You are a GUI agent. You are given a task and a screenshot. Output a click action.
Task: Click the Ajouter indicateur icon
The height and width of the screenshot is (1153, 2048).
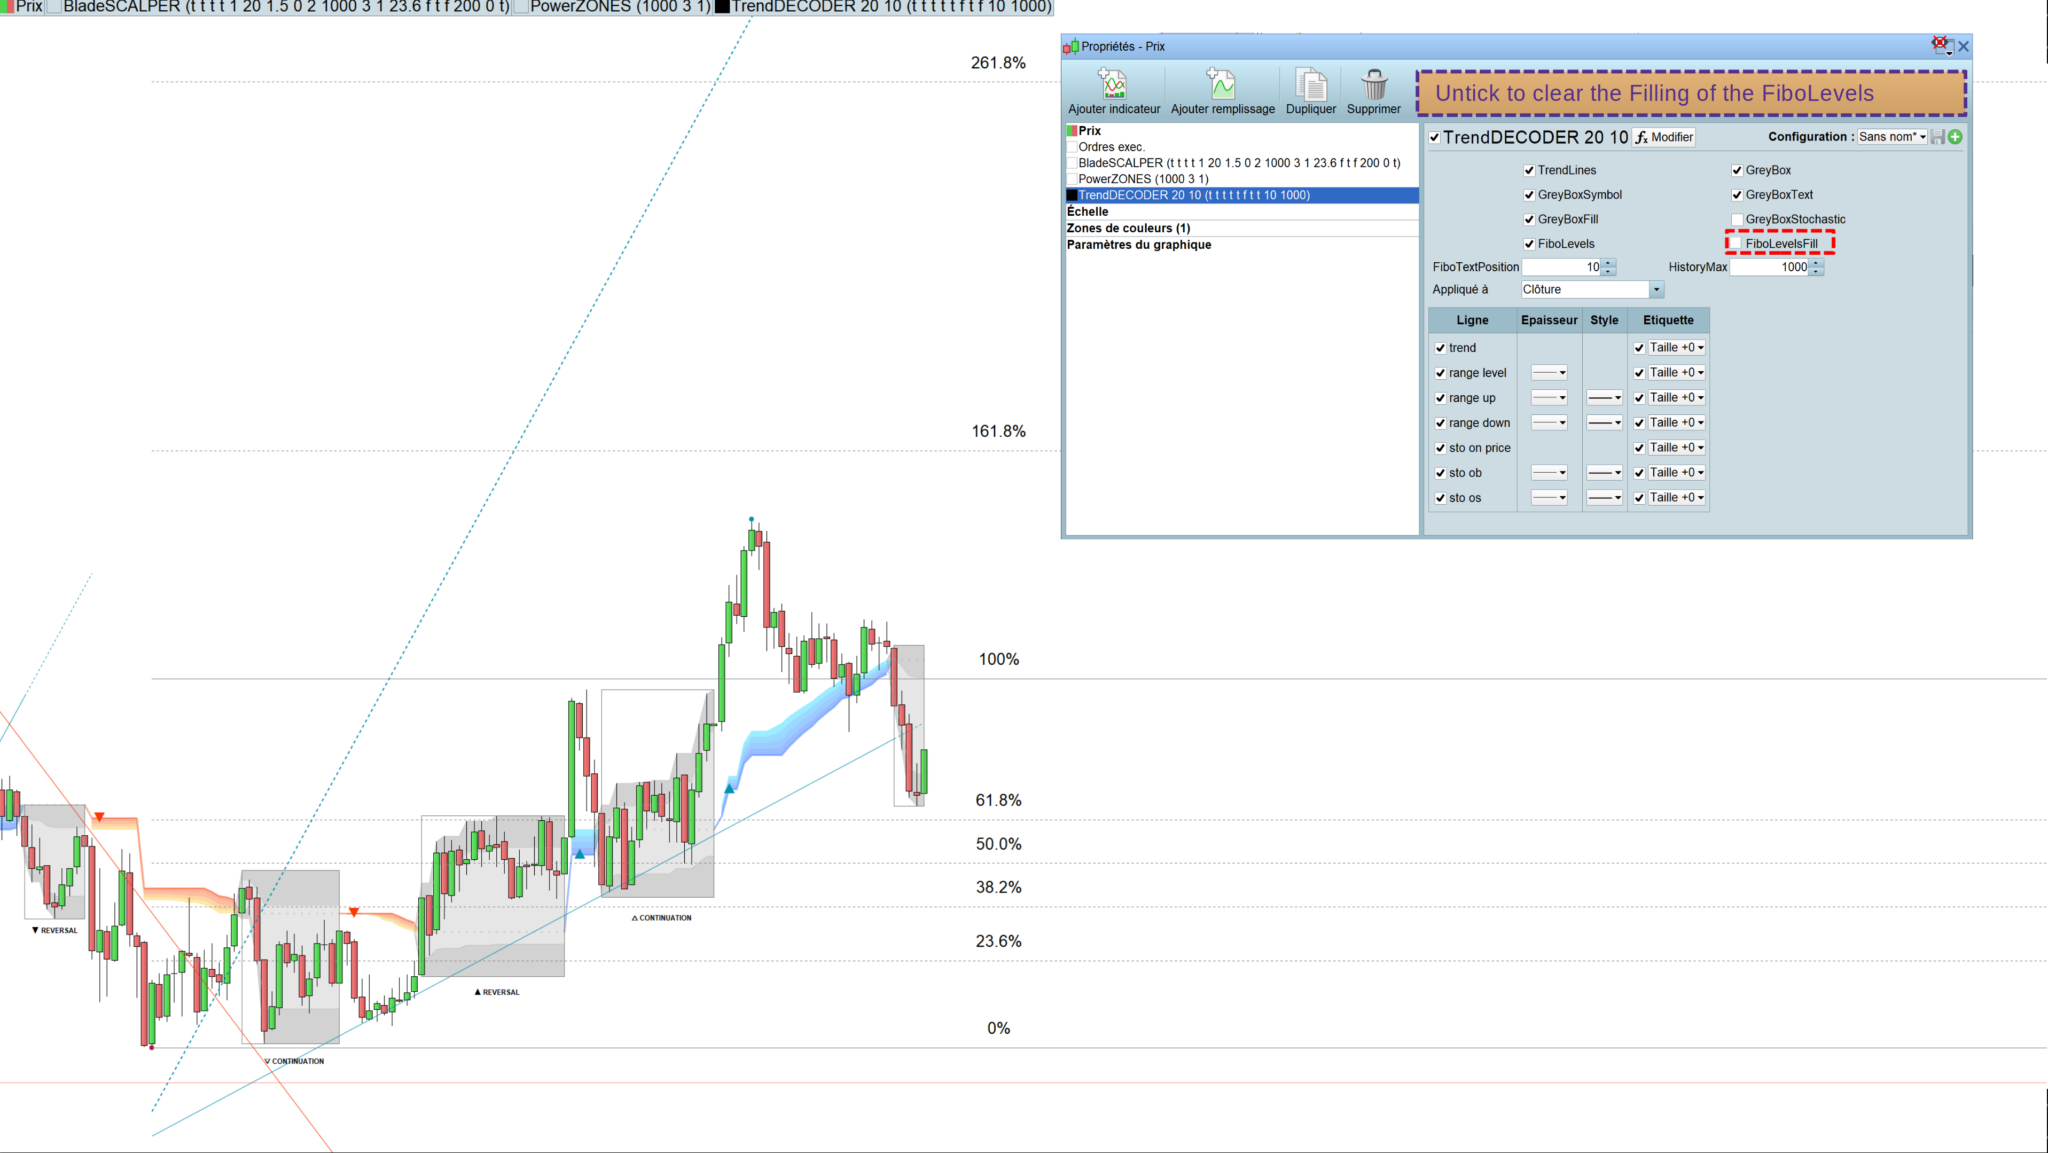[x=1113, y=84]
